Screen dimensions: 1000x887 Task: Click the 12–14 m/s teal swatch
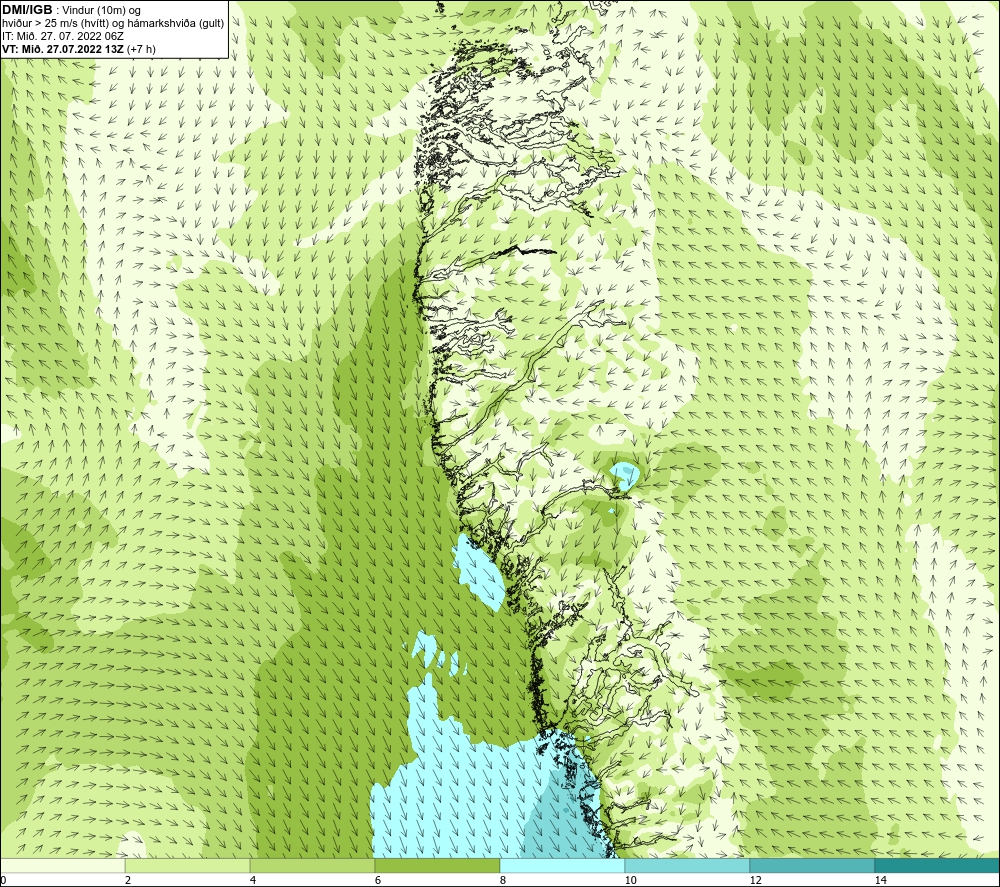pyautogui.click(x=812, y=865)
